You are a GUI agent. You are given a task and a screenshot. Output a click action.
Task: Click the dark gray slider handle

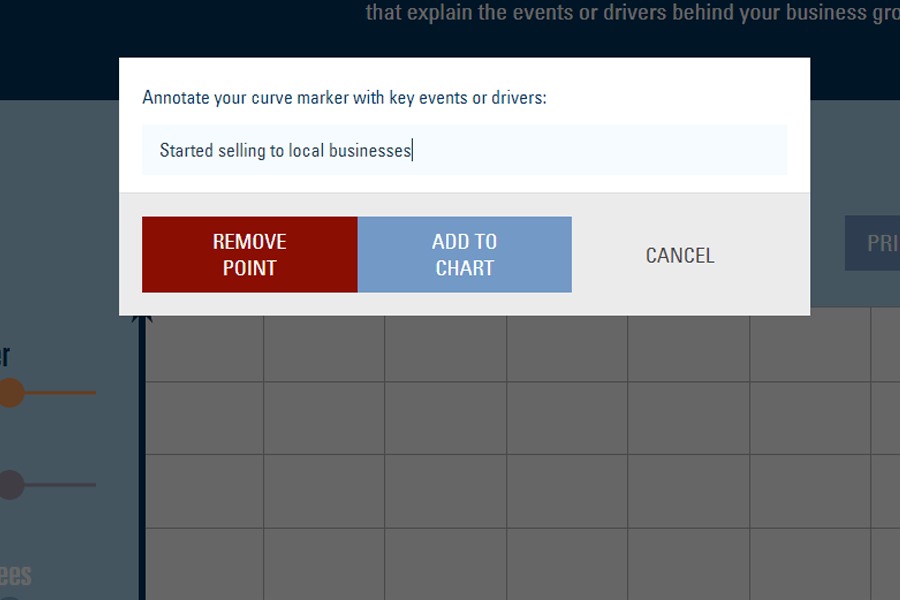point(10,485)
